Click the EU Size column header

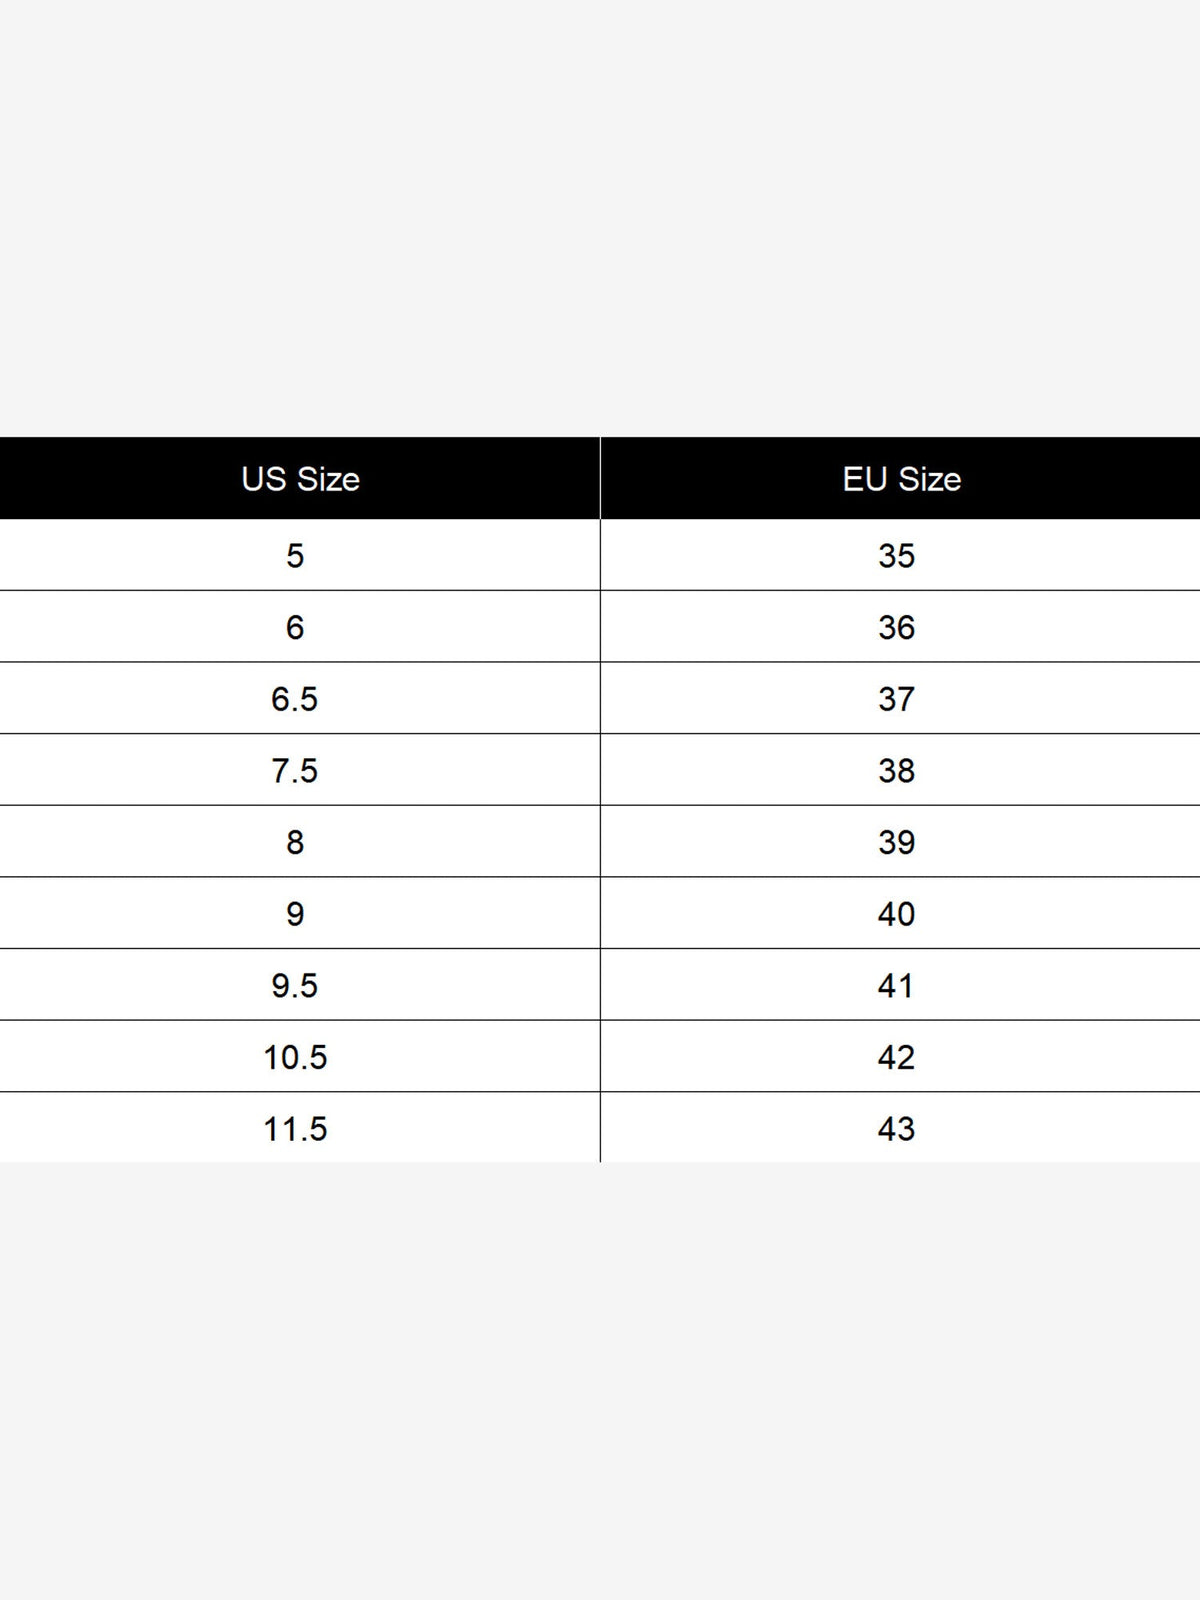point(900,478)
